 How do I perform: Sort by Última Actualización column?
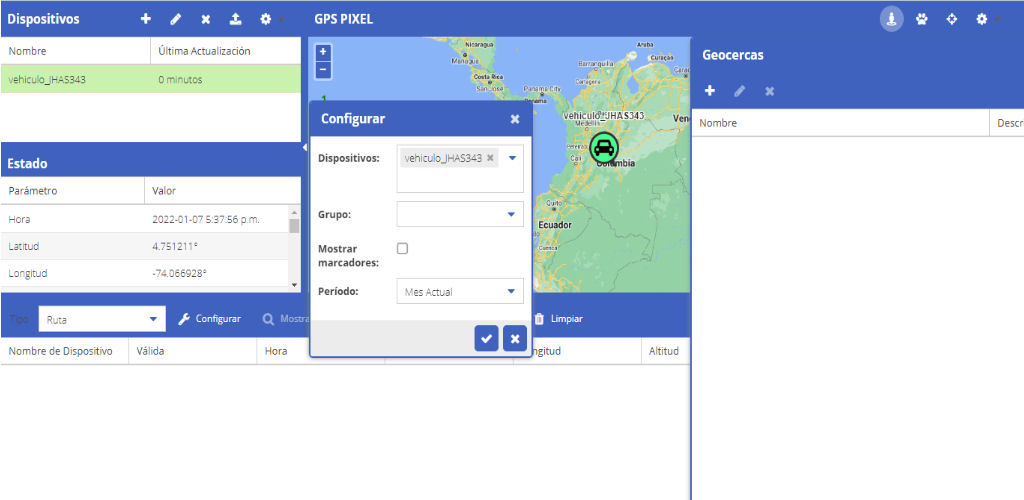(226, 51)
